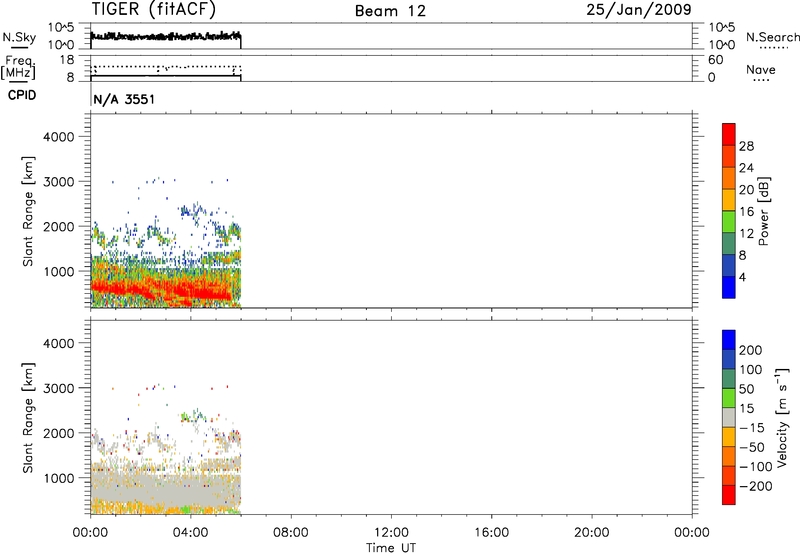Click the "3000" tick of the velocity panel

[x=58, y=388]
